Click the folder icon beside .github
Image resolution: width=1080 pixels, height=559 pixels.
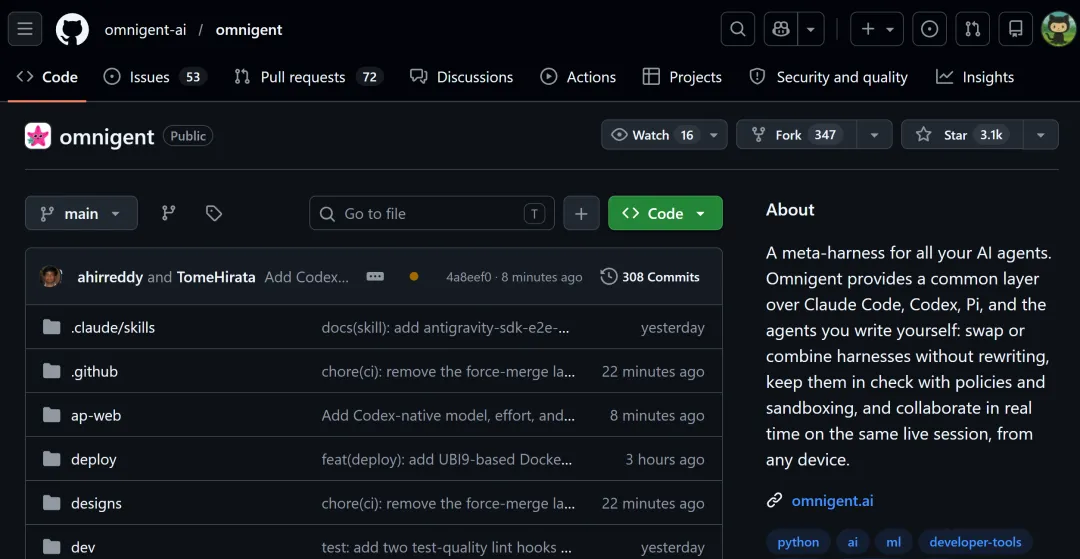point(52,372)
